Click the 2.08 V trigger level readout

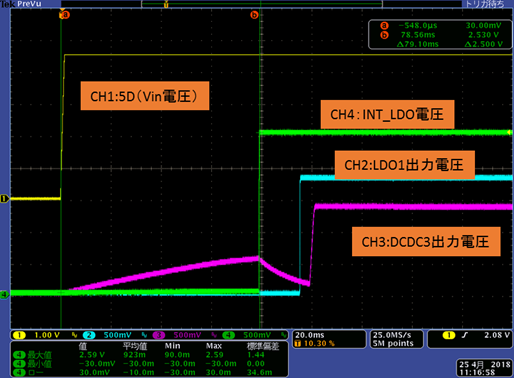point(497,335)
